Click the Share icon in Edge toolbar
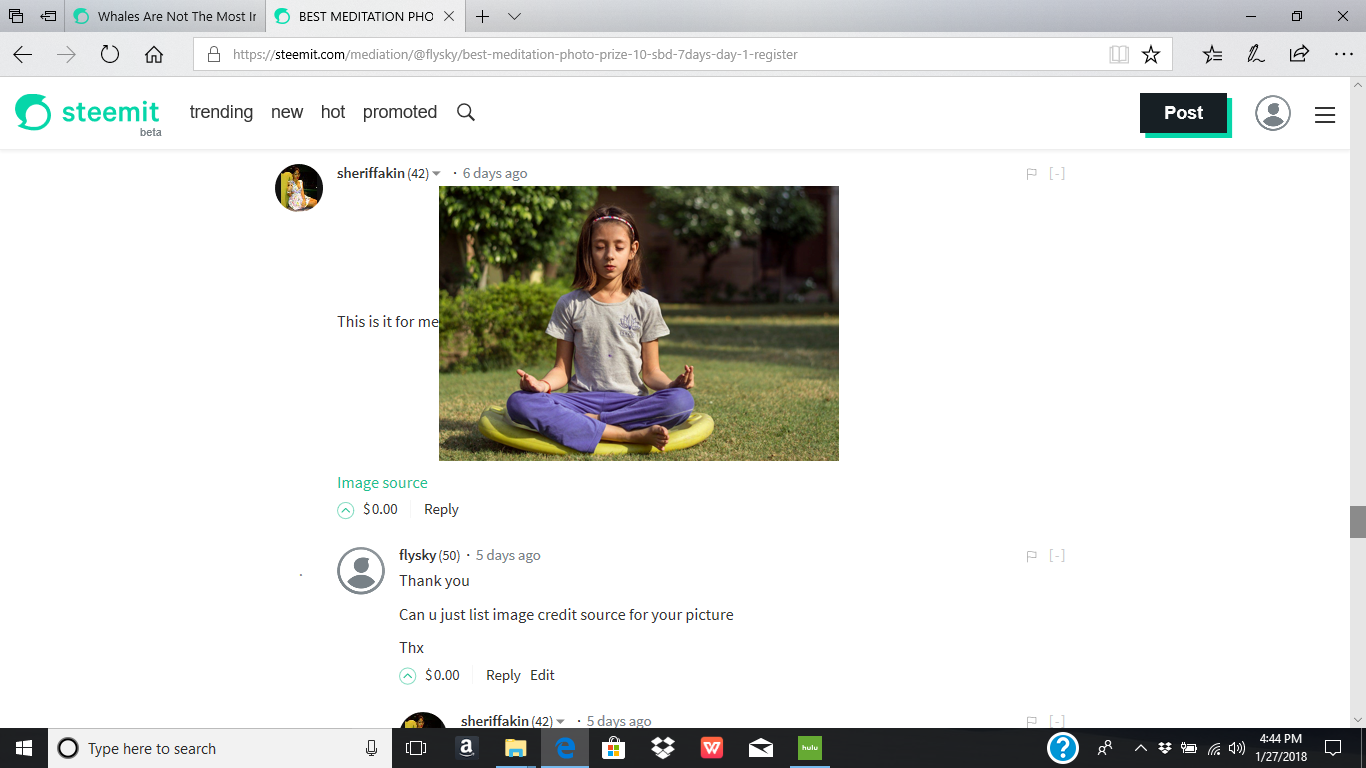Screen dimensions: 1366x768 point(1298,55)
